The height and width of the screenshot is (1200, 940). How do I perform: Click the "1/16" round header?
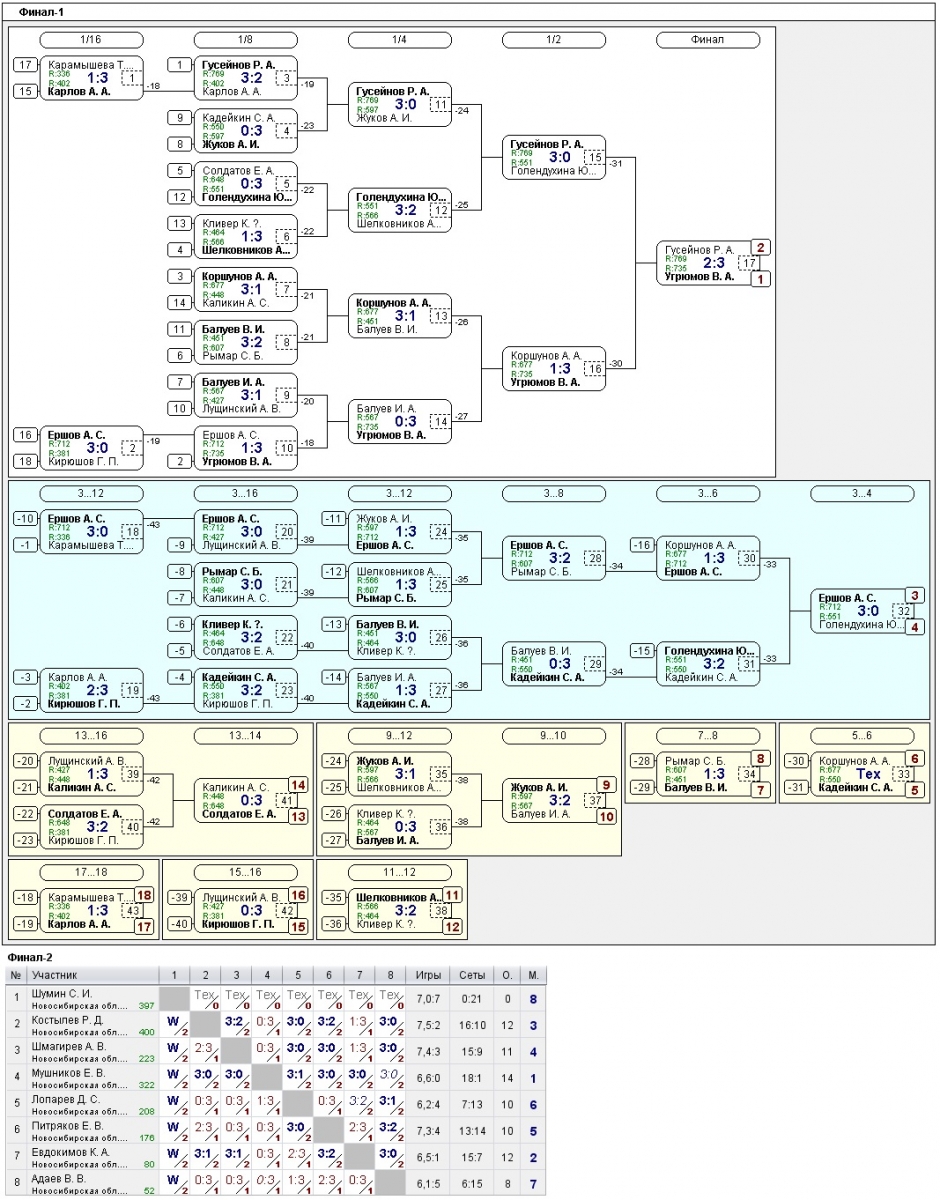coord(91,39)
